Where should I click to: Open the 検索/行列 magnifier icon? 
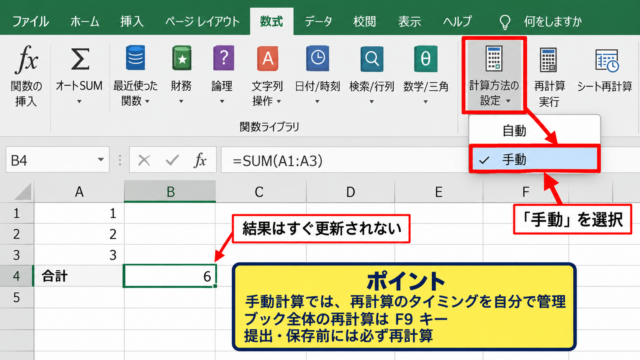[x=371, y=58]
